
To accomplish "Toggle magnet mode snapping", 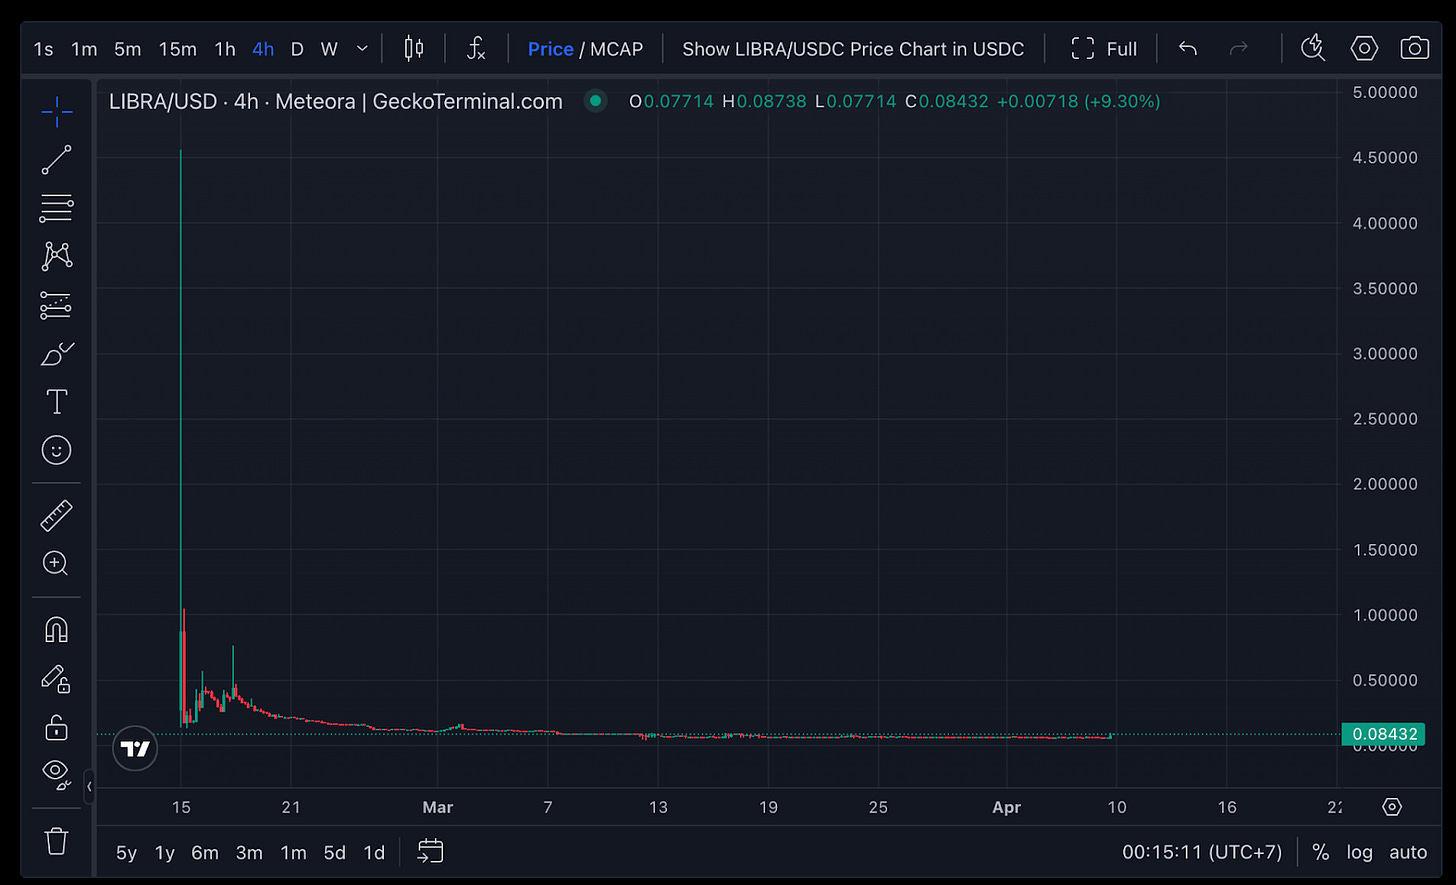I will (x=57, y=630).
